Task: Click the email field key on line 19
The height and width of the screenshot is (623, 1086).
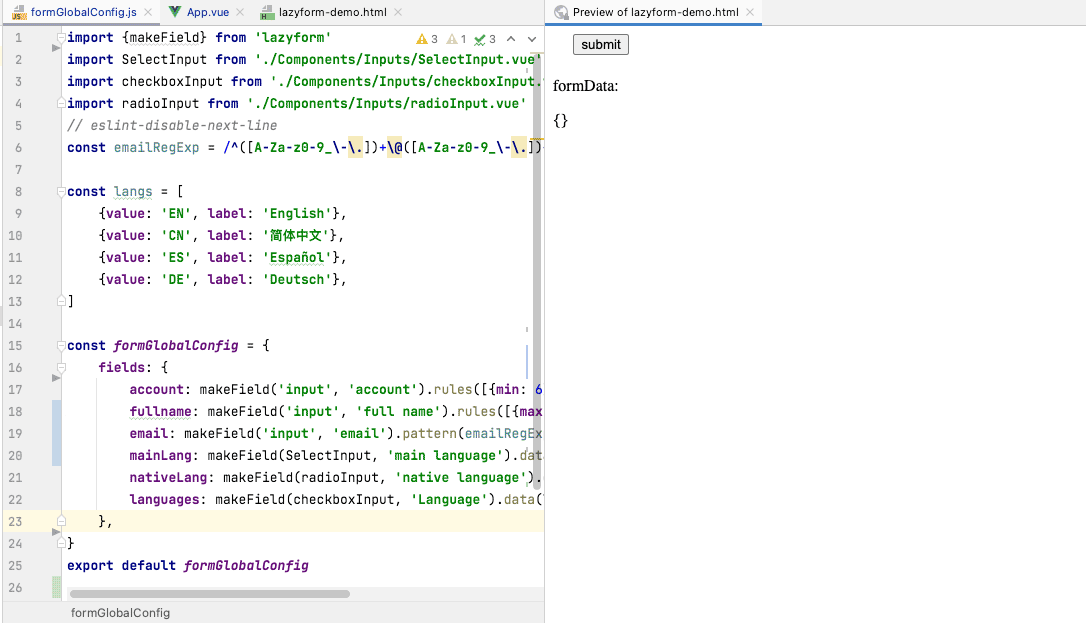Action: pyautogui.click(x=148, y=434)
